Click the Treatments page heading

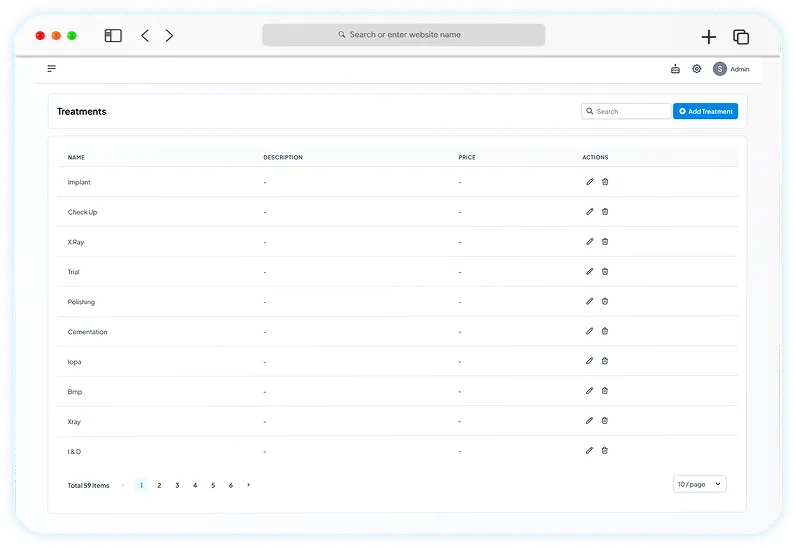coord(81,111)
